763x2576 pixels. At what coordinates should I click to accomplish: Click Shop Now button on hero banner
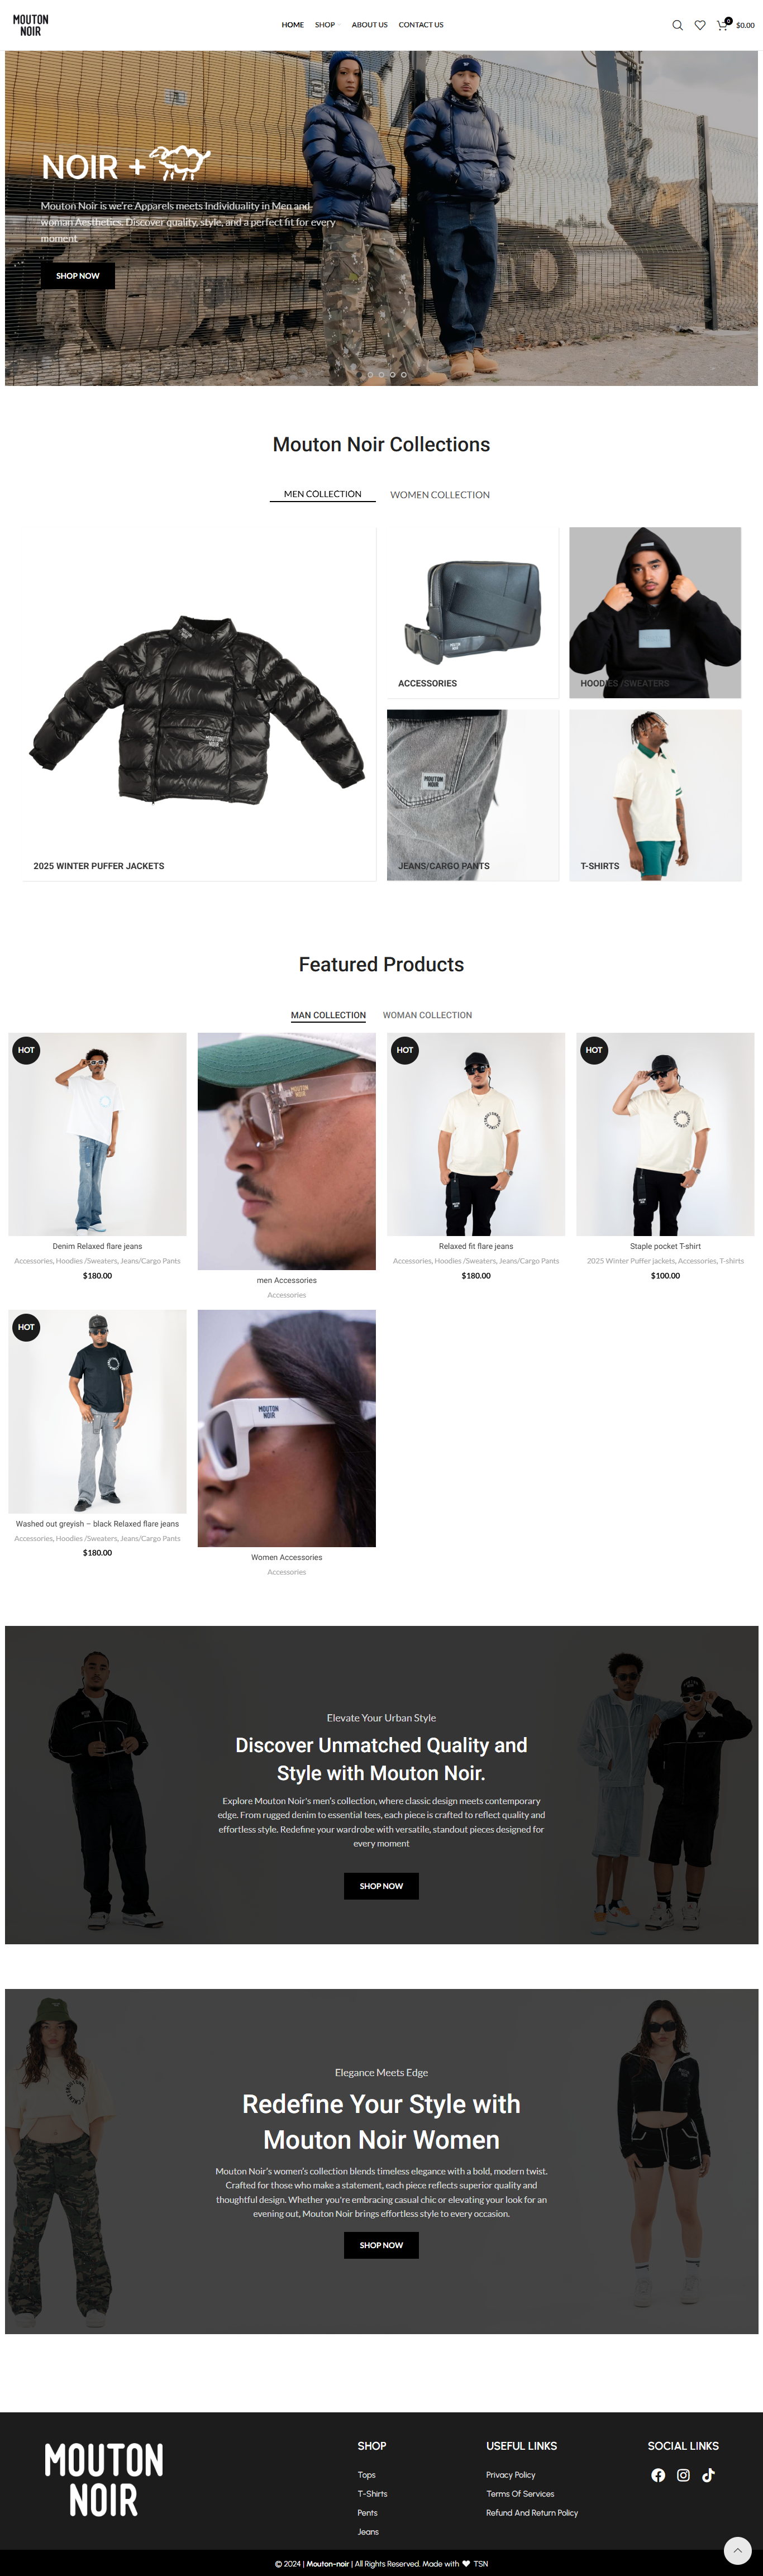click(78, 276)
